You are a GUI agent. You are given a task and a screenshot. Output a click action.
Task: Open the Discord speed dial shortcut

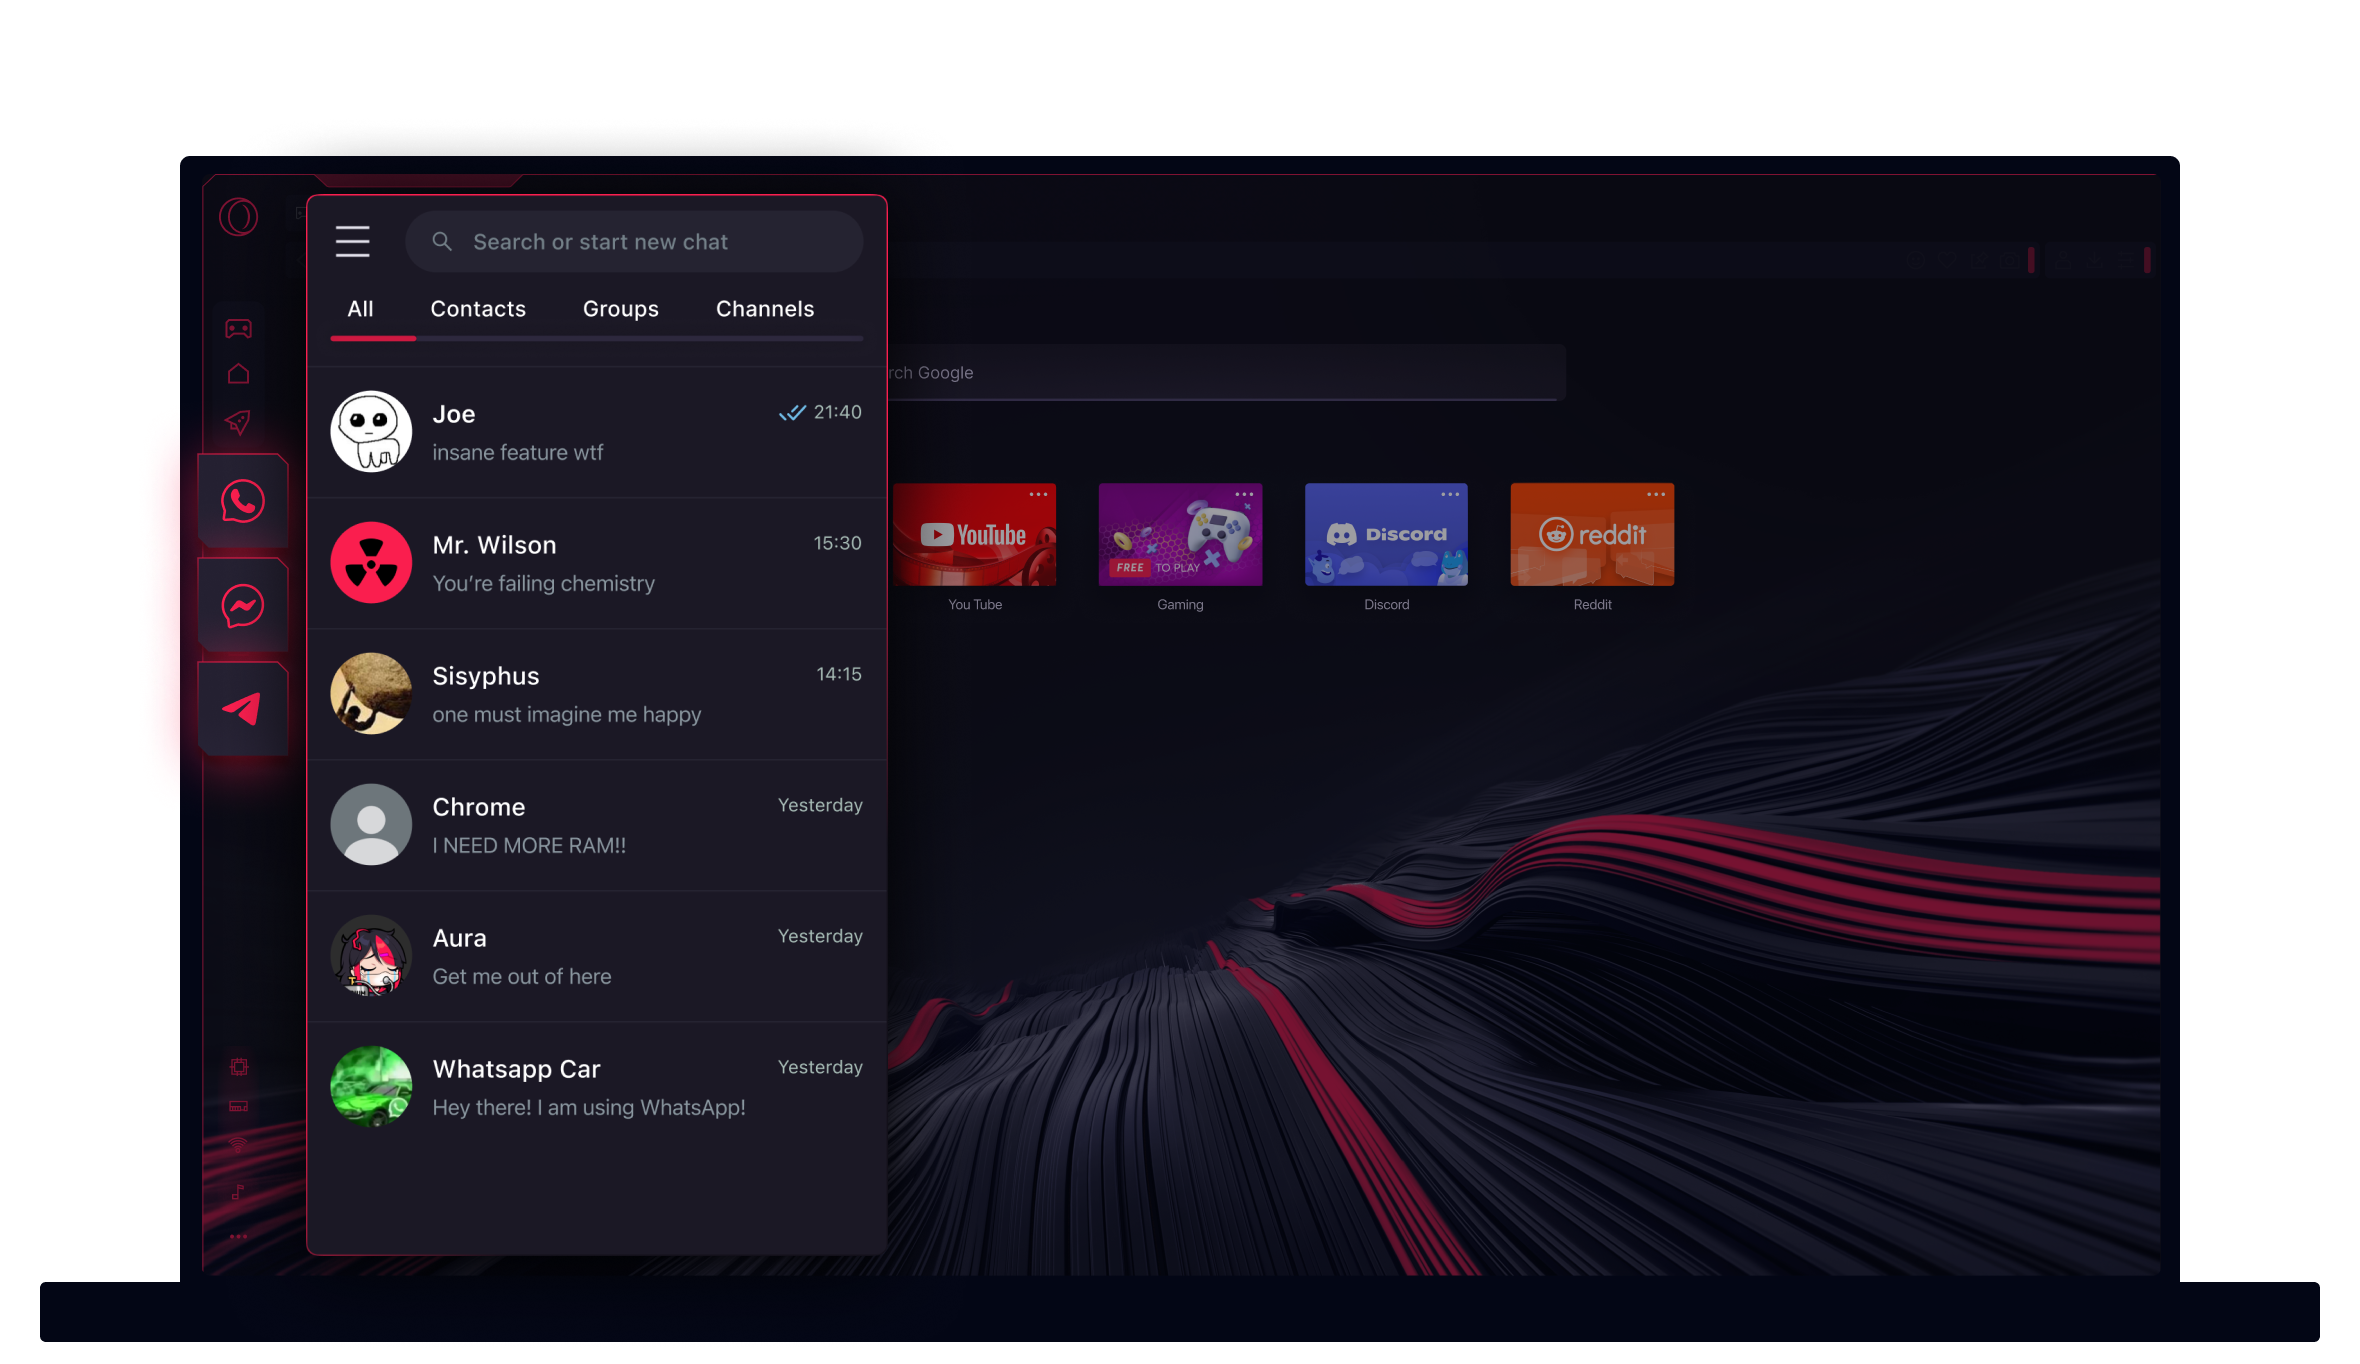click(x=1386, y=534)
